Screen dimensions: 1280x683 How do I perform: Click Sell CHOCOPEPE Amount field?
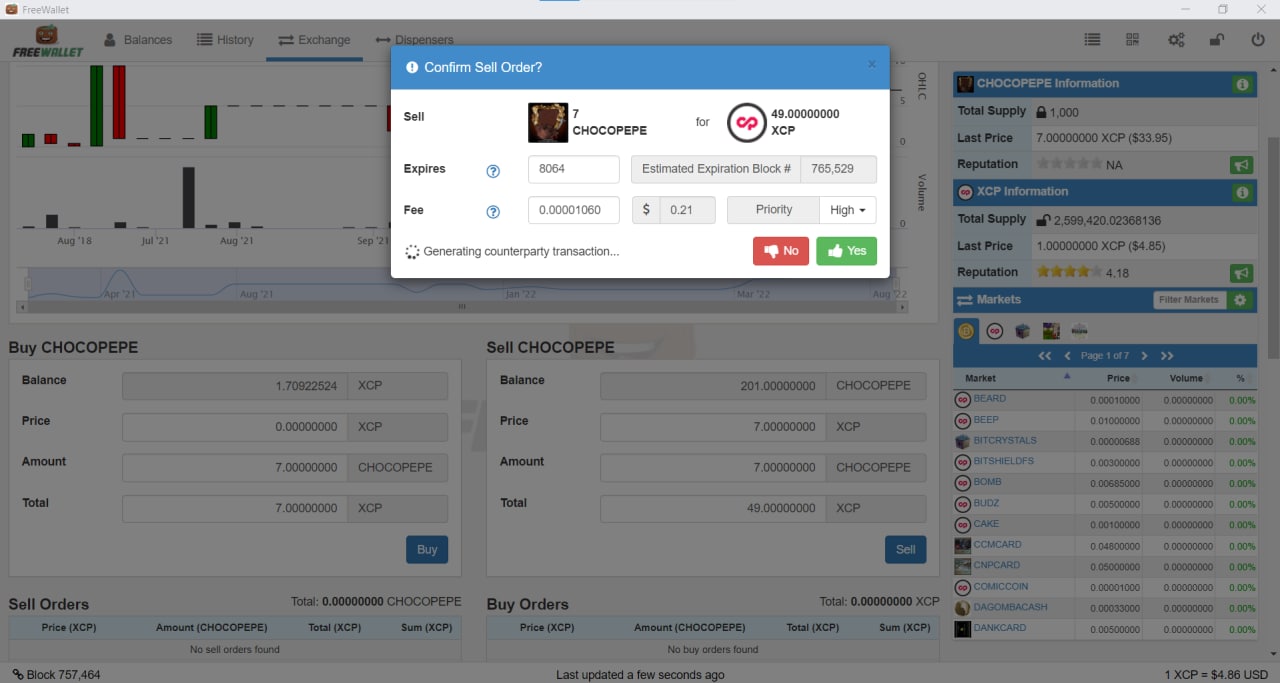coord(713,467)
